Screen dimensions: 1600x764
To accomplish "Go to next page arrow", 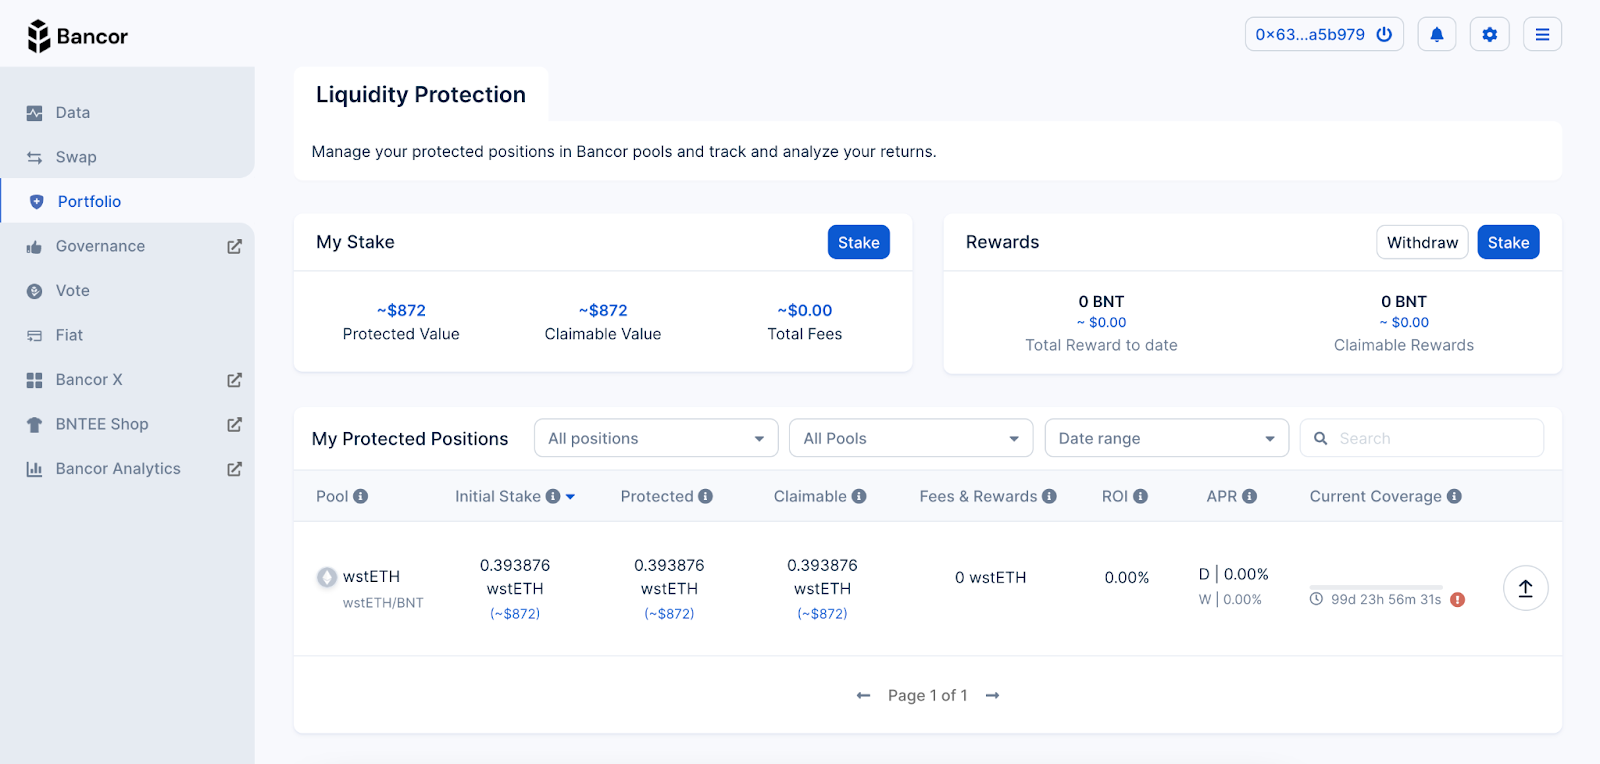I will 992,695.
